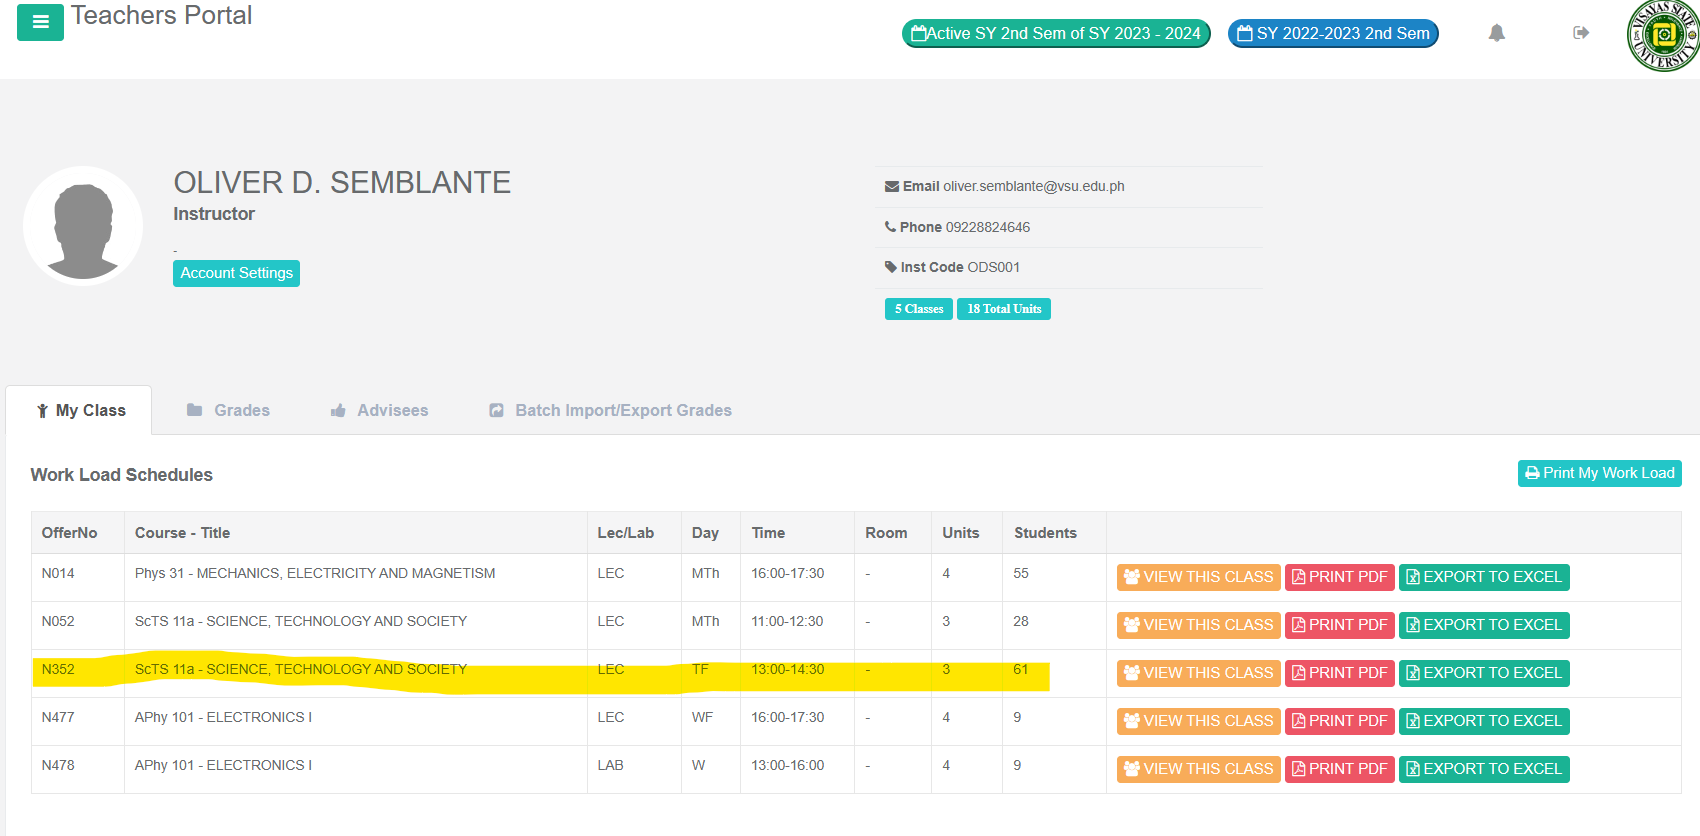The width and height of the screenshot is (1700, 836).
Task: Export N014 Phys 31 to Excel
Action: pyautogui.click(x=1483, y=577)
